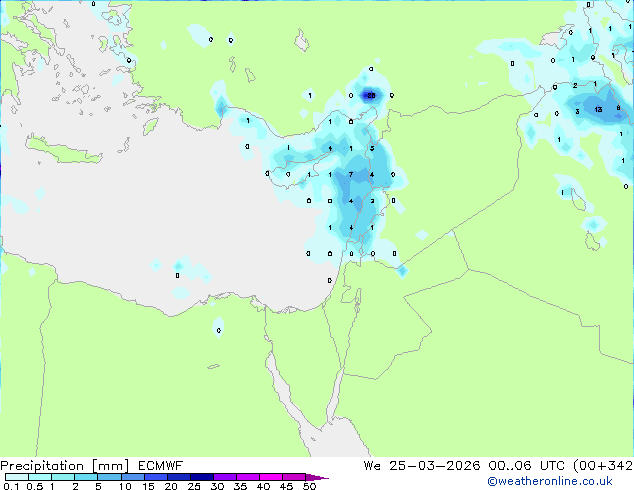Click the '5' precipitation value on the map
The image size is (634, 490).
[372, 148]
